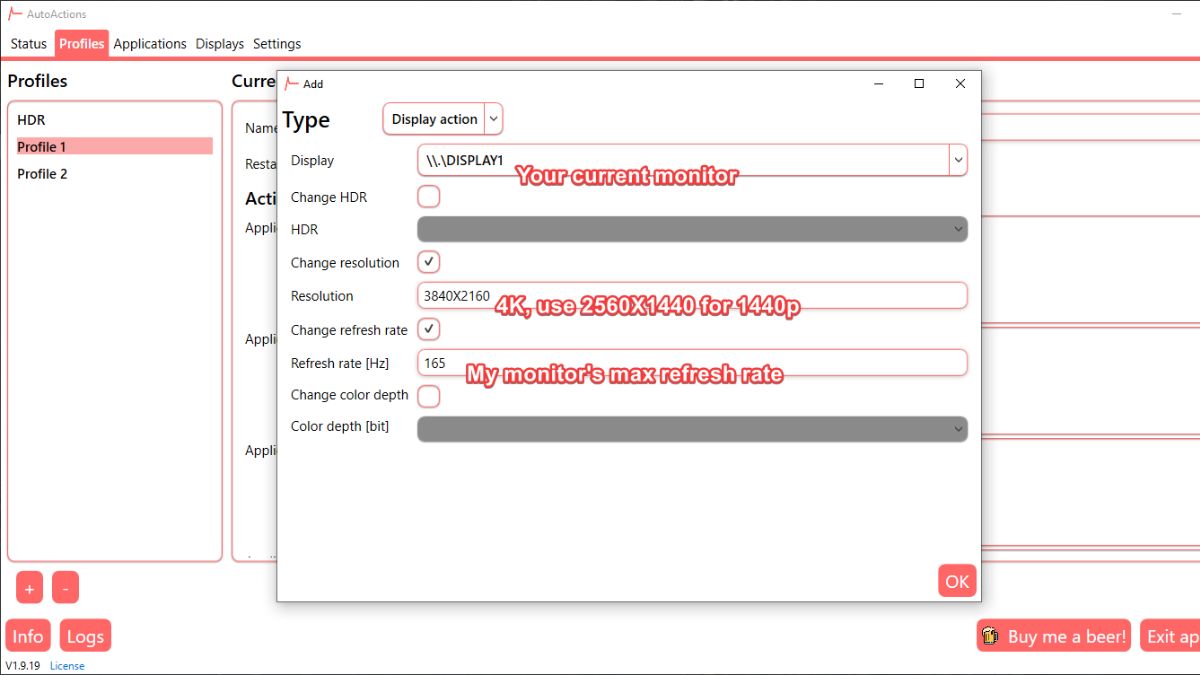The image size is (1200, 675).
Task: Open the License link
Action: point(66,665)
